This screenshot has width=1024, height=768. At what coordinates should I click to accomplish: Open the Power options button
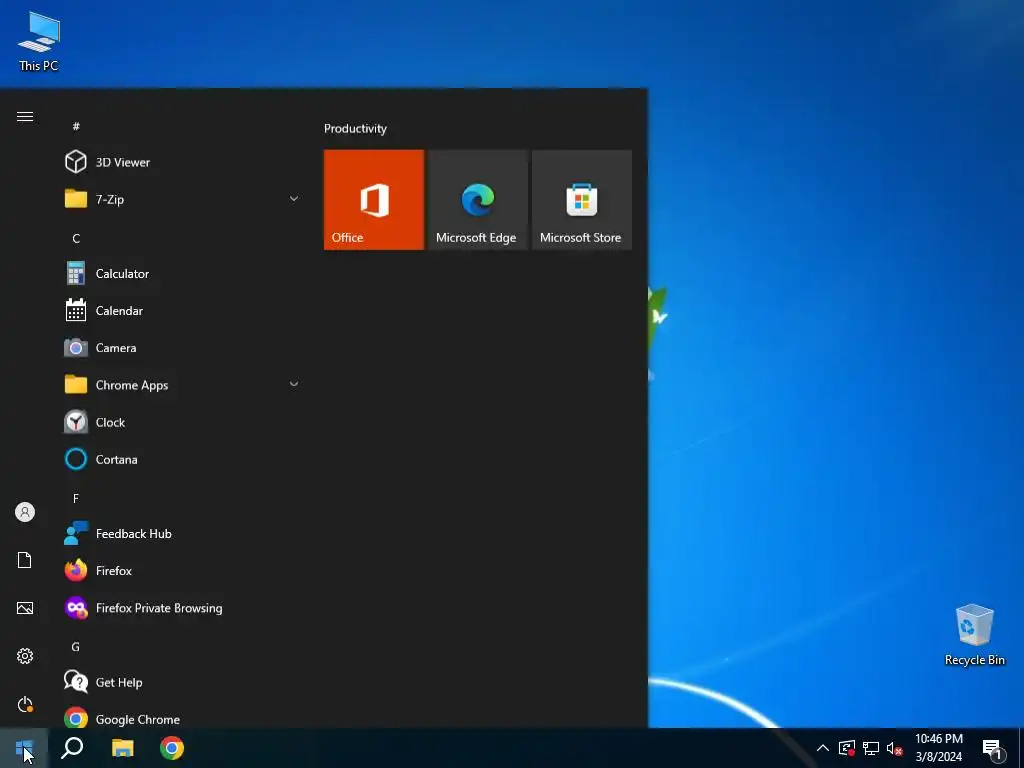25,704
